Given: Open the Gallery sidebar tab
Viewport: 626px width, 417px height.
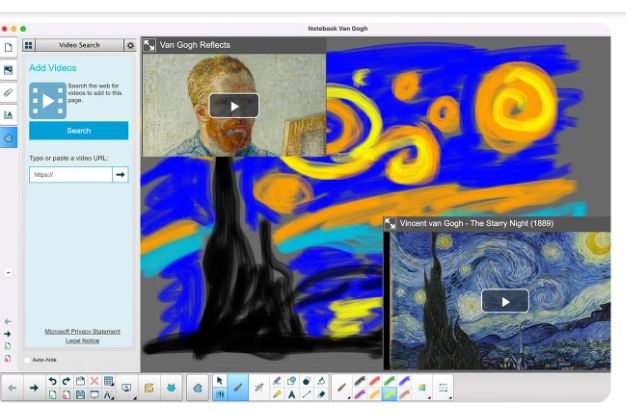Looking at the screenshot, I should [9, 70].
